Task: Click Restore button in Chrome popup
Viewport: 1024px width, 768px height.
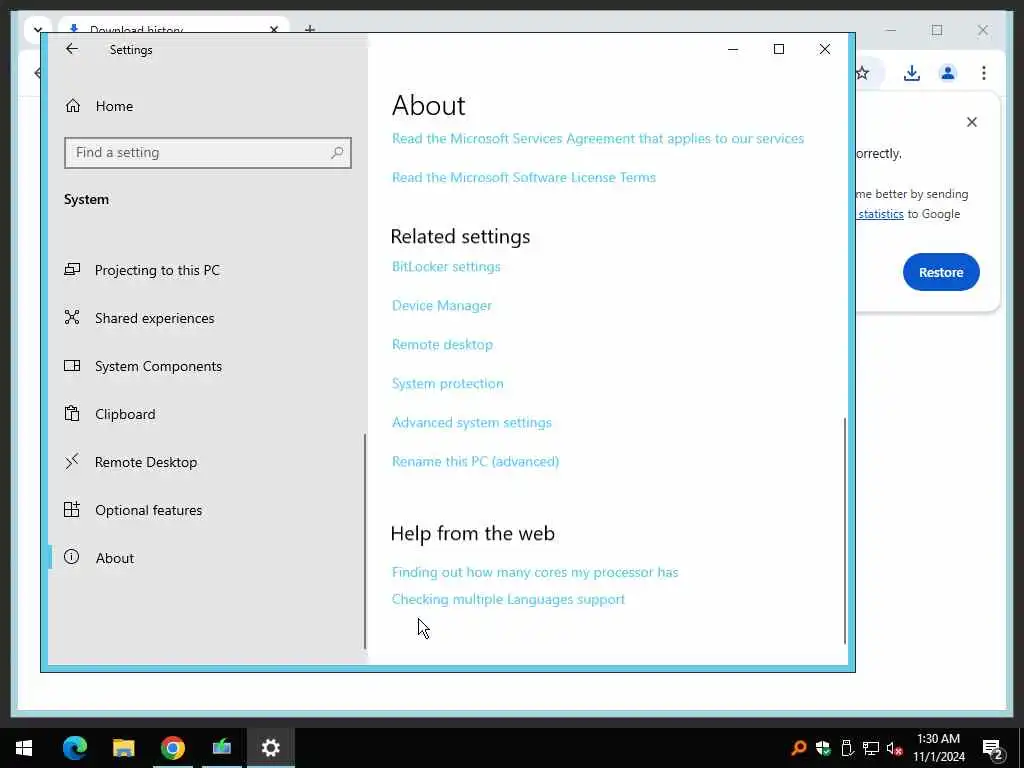Action: [x=941, y=272]
